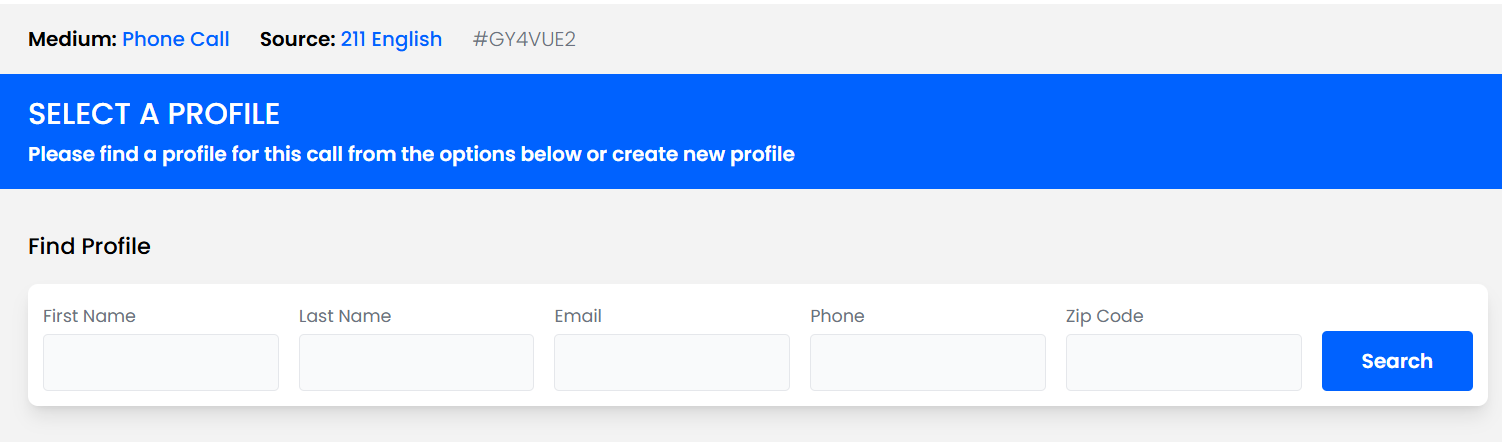Select the Email search box

672,362
